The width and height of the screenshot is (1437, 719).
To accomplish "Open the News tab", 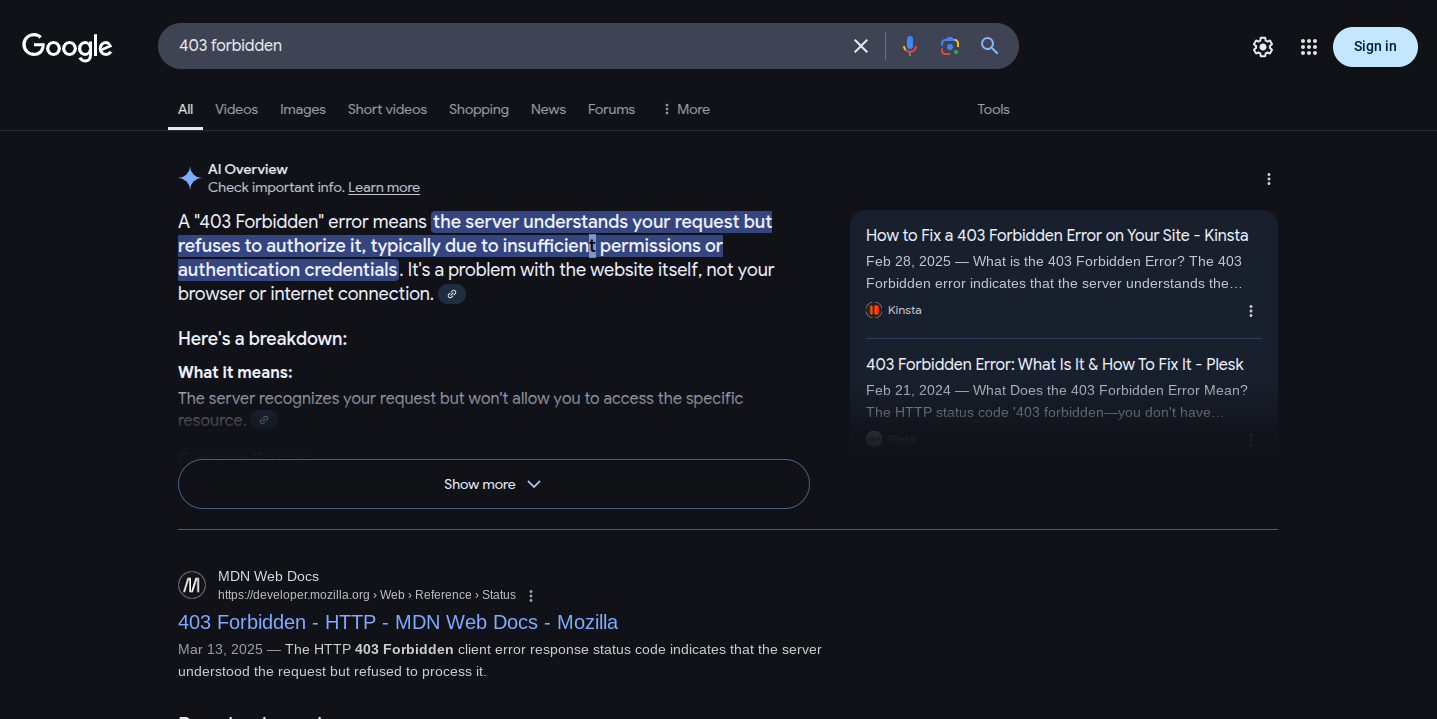I will click(x=548, y=109).
